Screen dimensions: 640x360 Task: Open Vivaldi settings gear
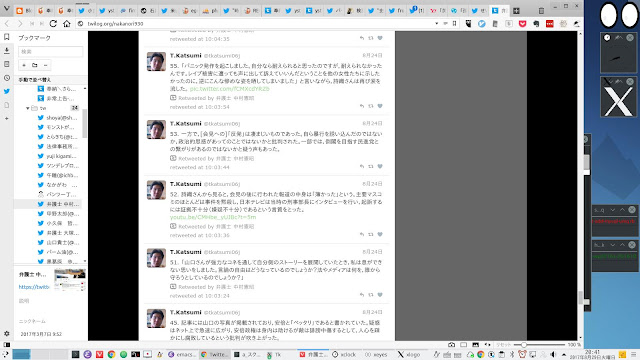click(x=7, y=333)
